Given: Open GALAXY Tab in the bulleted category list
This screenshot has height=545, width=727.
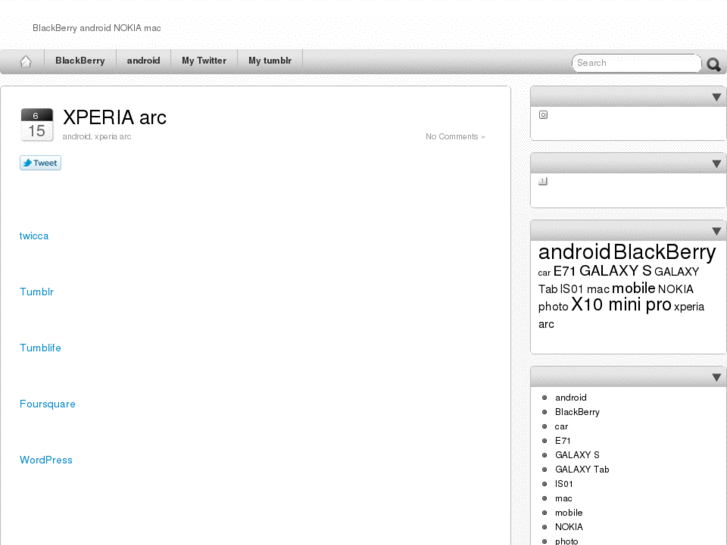Looking at the screenshot, I should [x=582, y=469].
